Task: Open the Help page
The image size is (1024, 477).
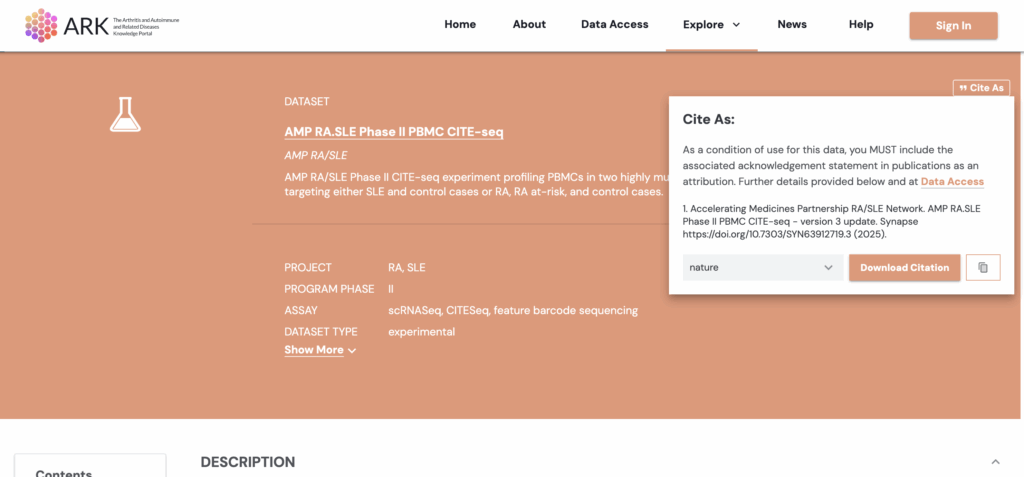Action: tap(860, 25)
